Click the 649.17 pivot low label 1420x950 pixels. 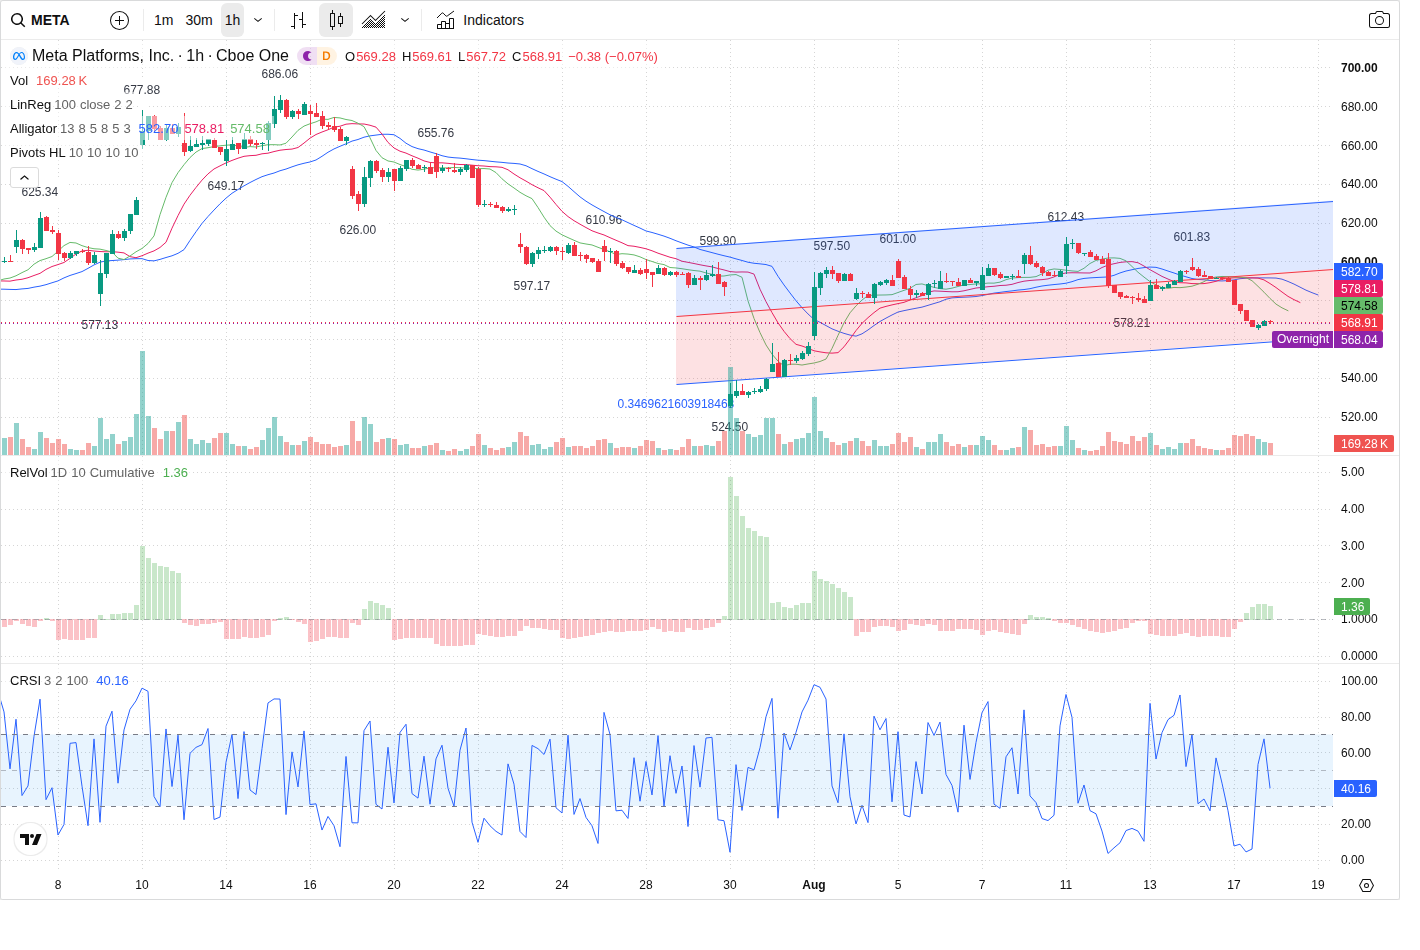coord(226,186)
